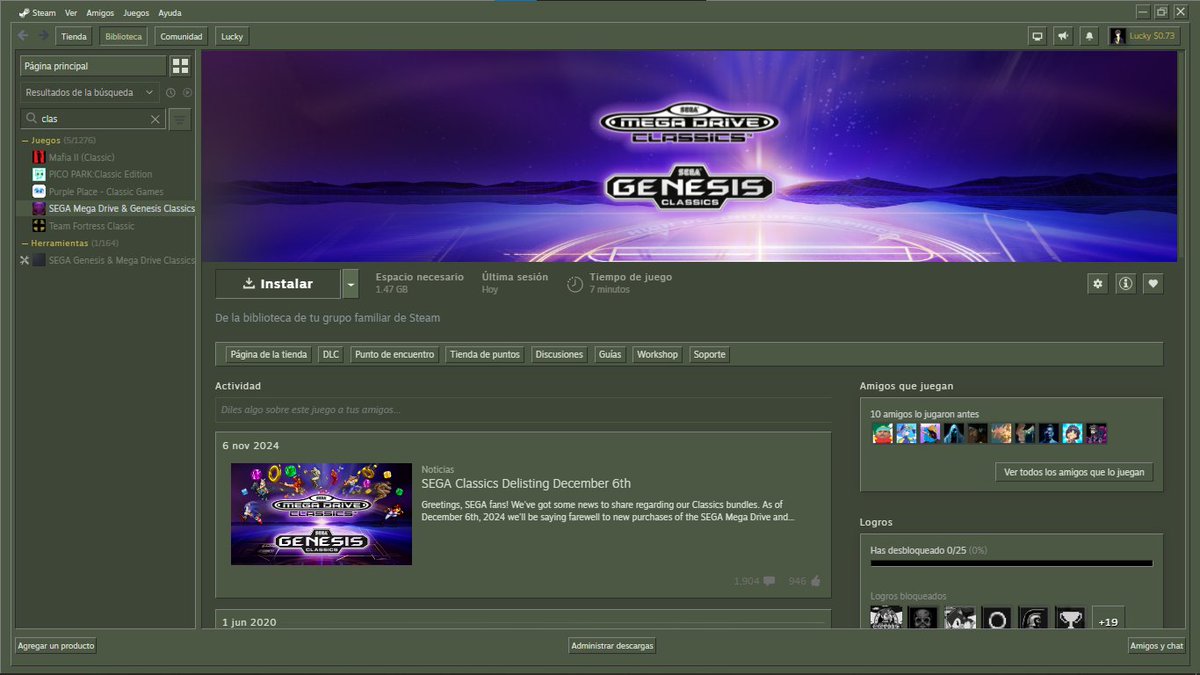This screenshot has width=1200, height=675.
Task: Open the Steam menu
Action: point(37,12)
